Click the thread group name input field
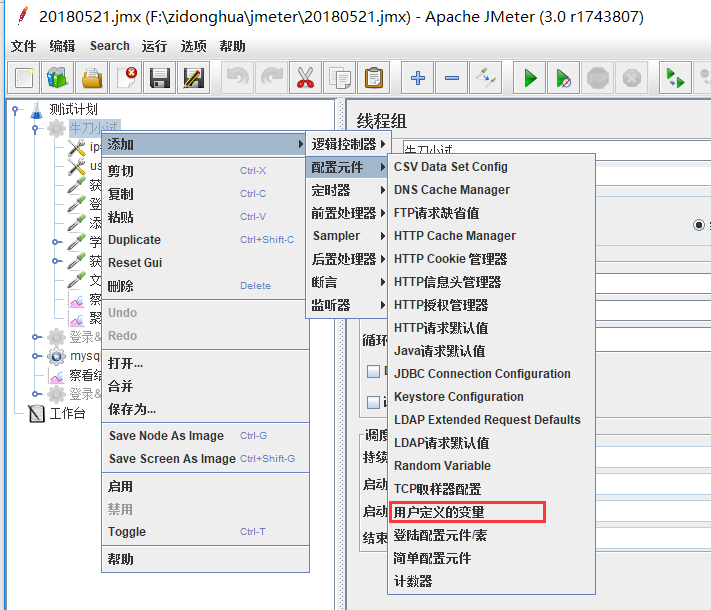Viewport: 711px width, 610px height. [557, 150]
